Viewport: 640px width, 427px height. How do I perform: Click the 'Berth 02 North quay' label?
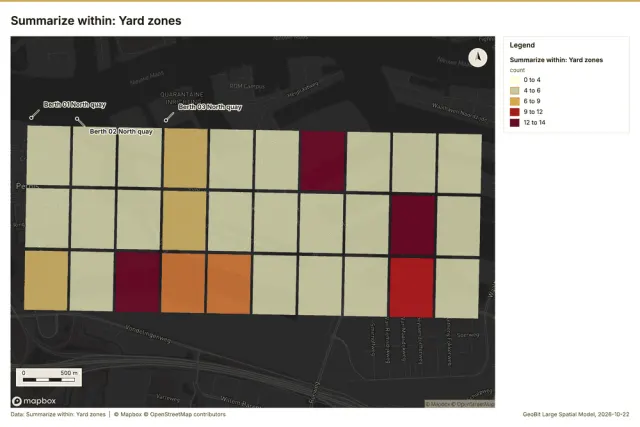pyautogui.click(x=121, y=131)
